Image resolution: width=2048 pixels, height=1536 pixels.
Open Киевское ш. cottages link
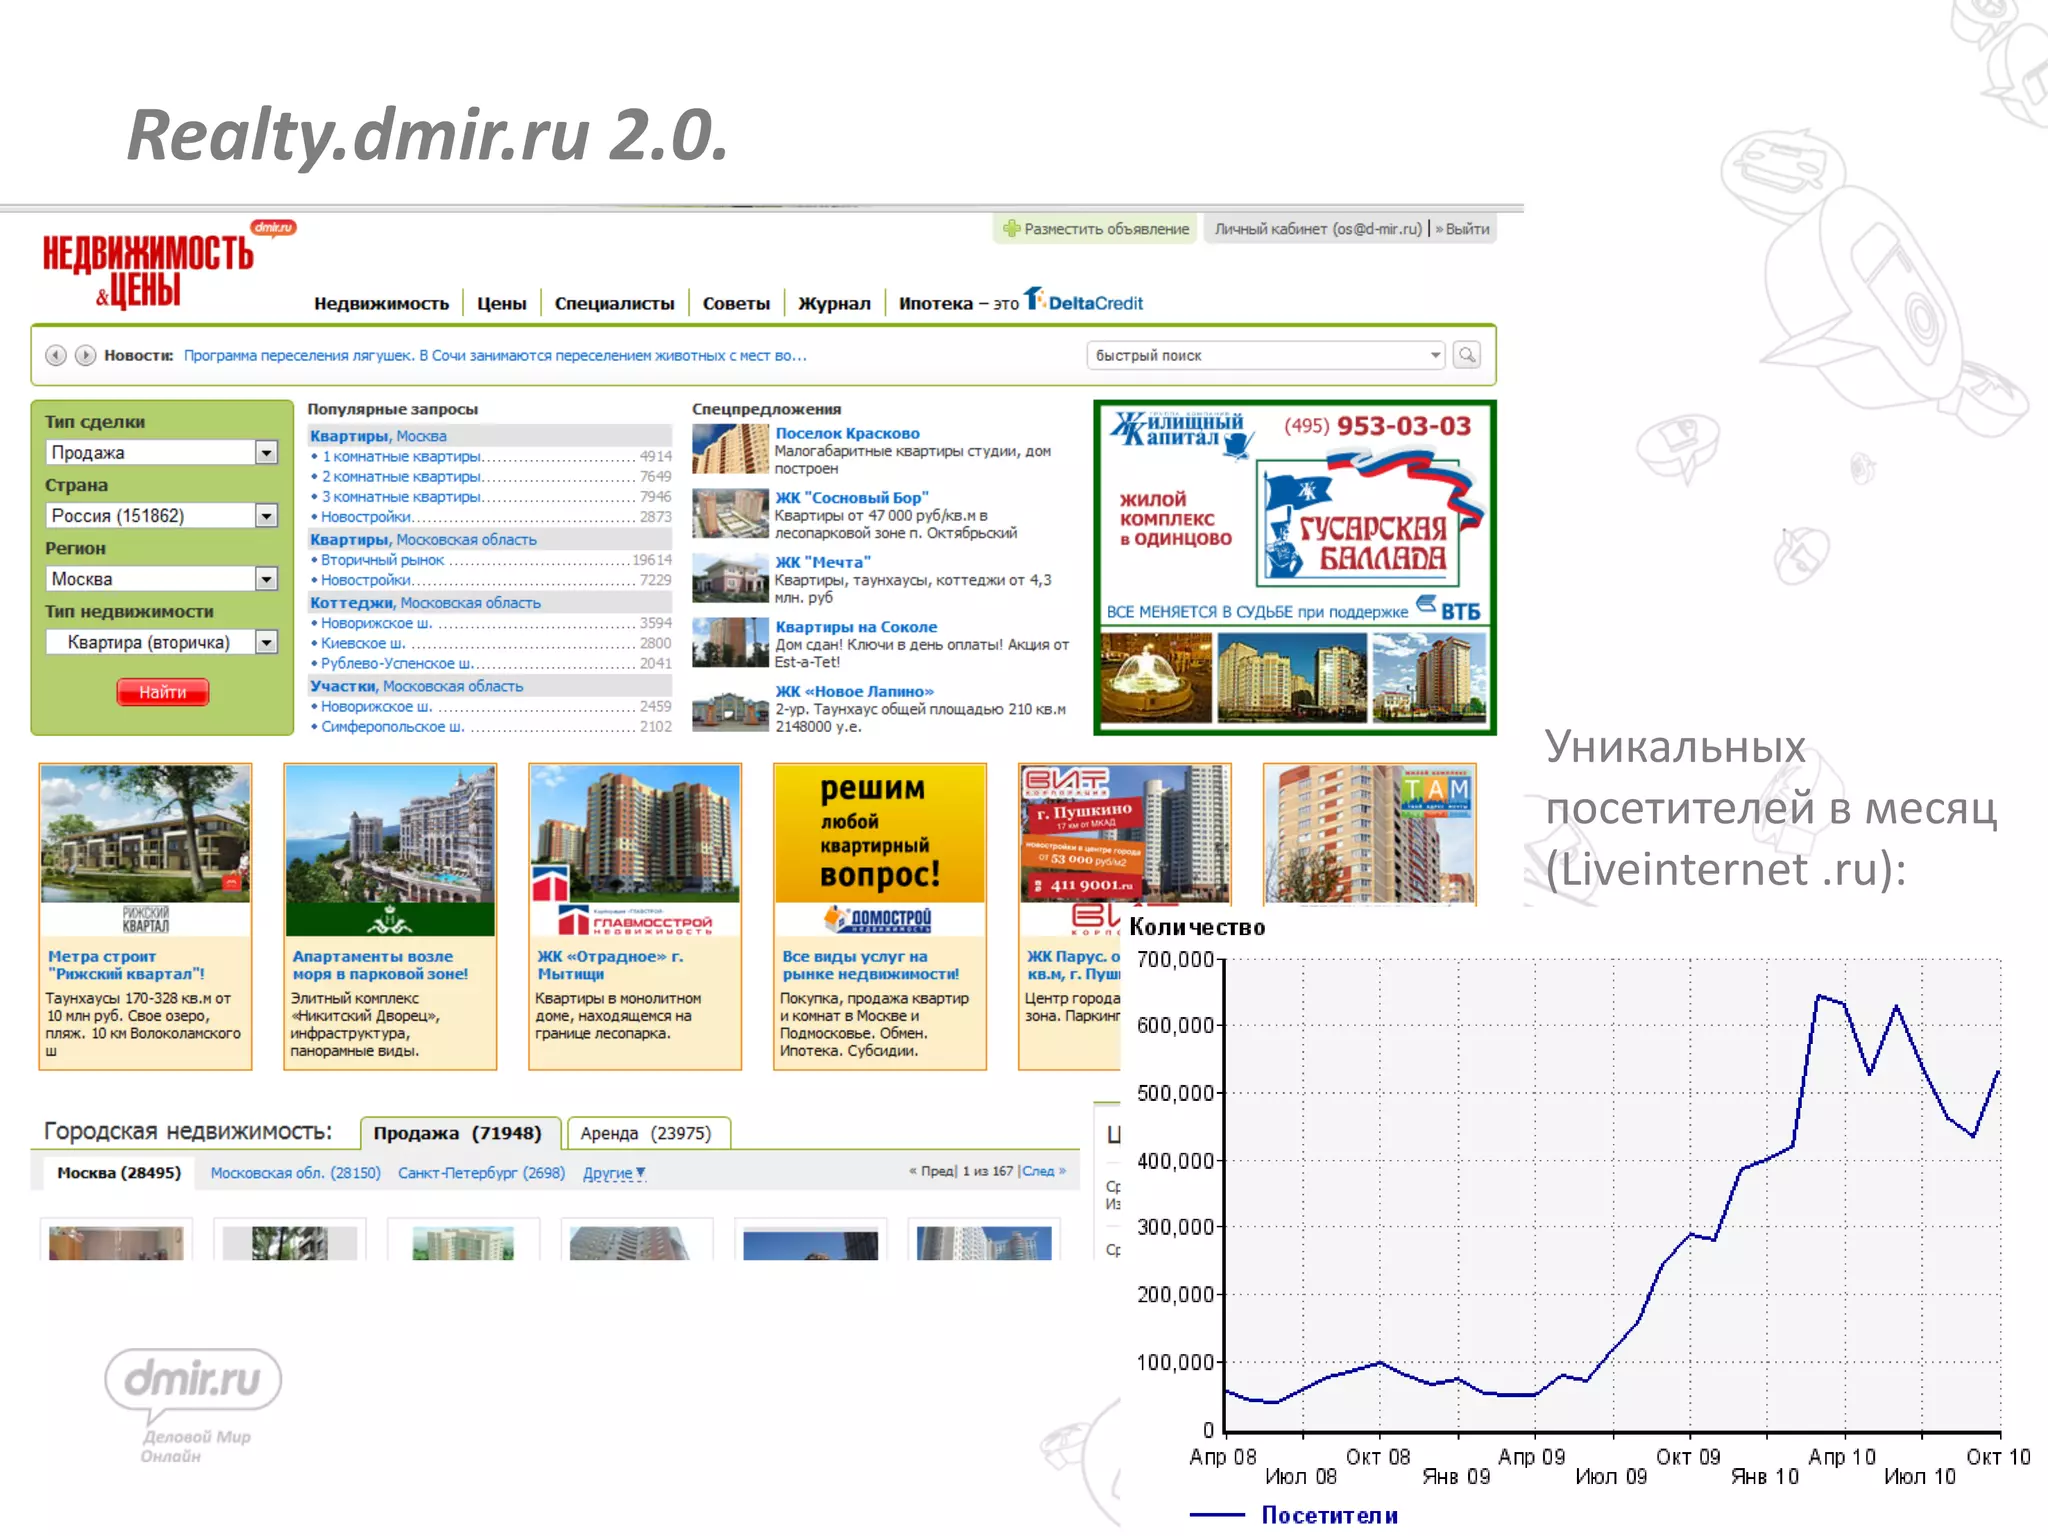click(363, 643)
